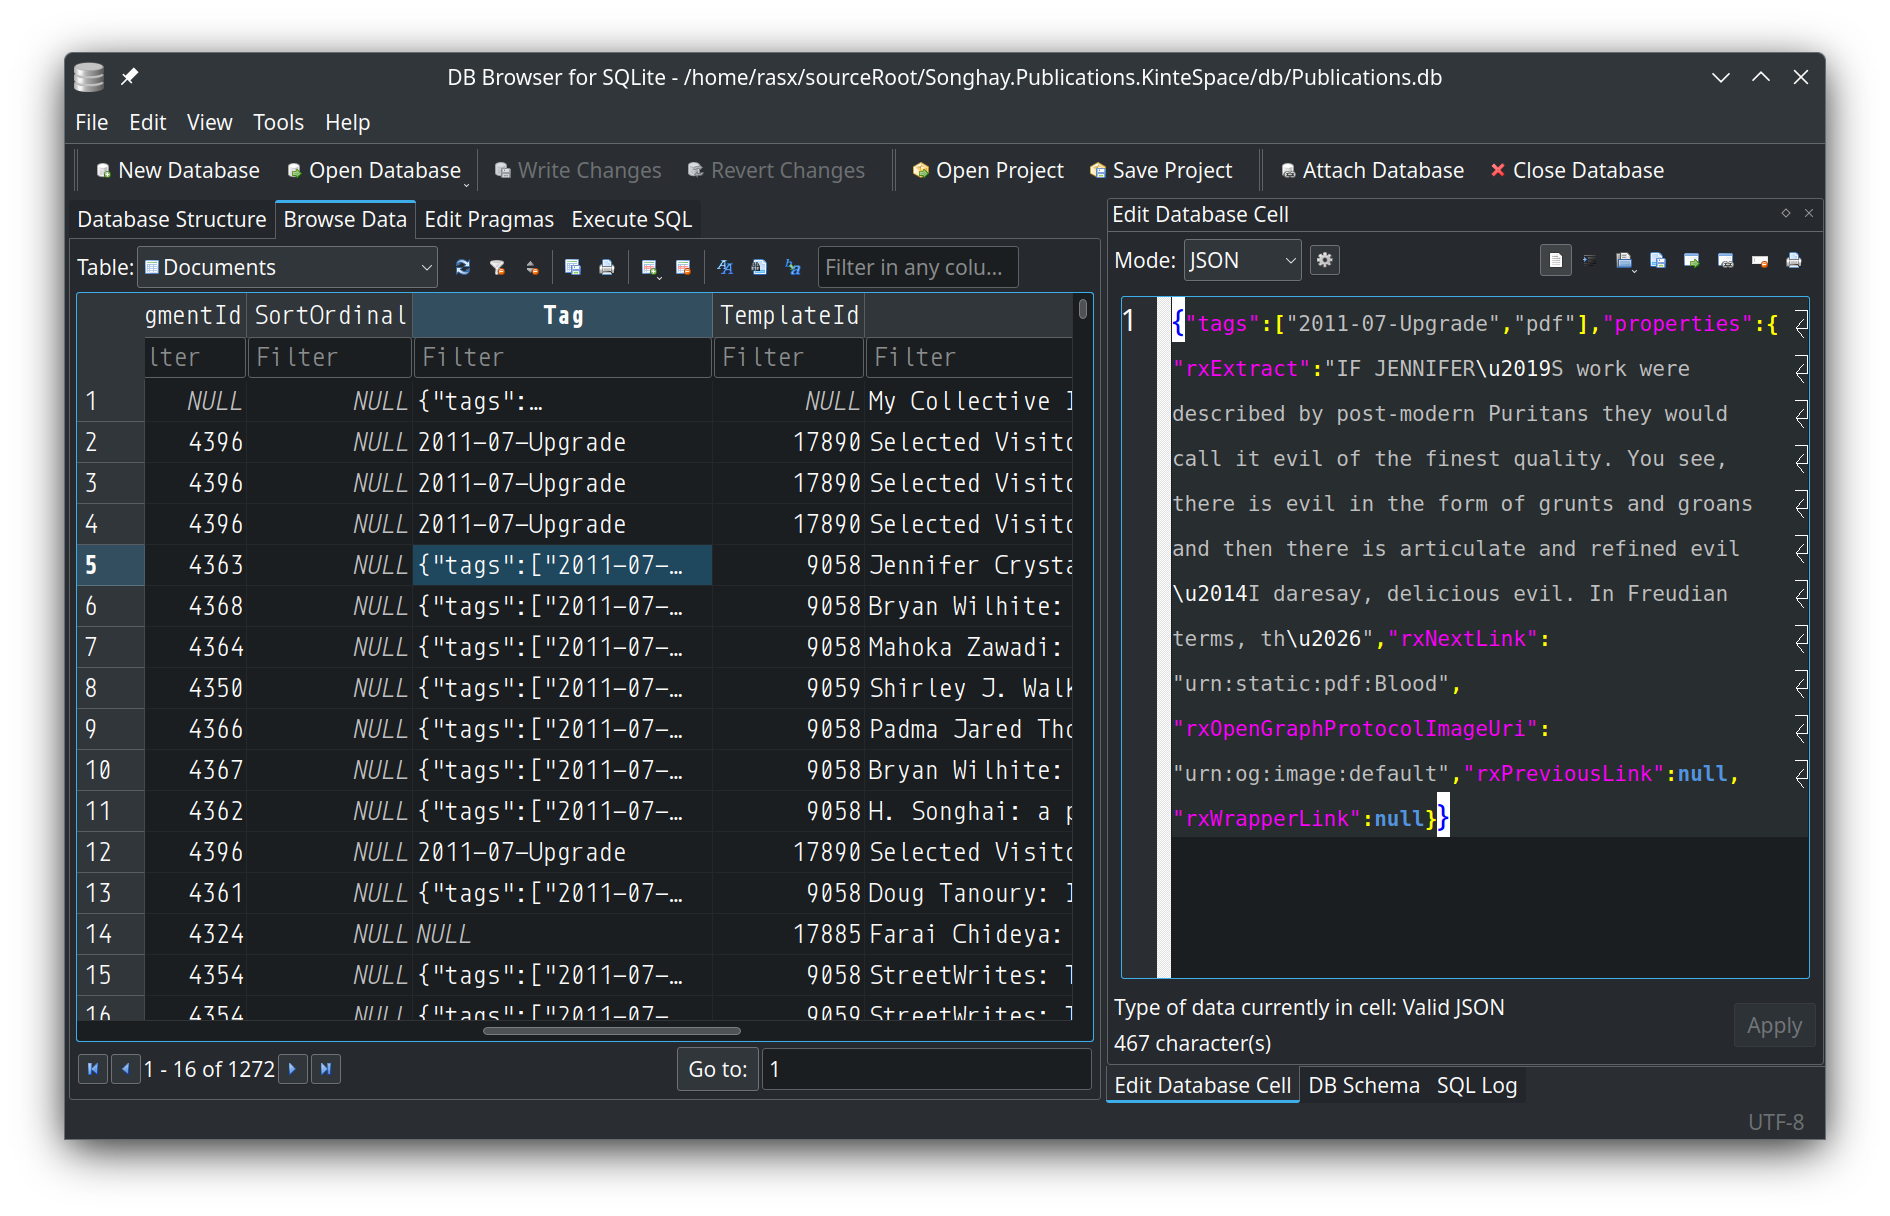Screen dimensions: 1890x1216
Task: Open the File menu
Action: (x=92, y=122)
